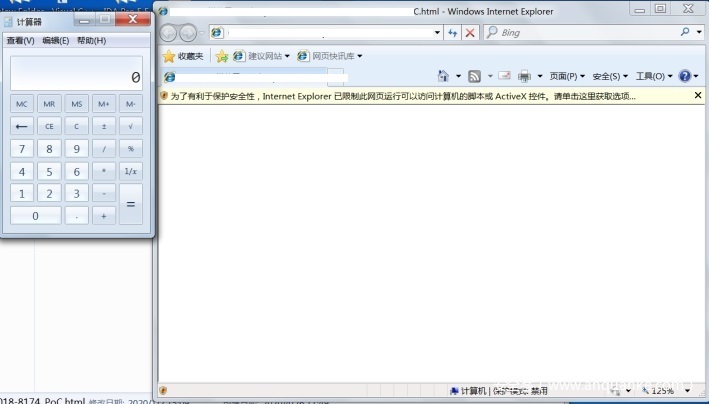Select the current C.html browser tab
Image resolution: width=709 pixels, height=404 pixels.
point(244,76)
